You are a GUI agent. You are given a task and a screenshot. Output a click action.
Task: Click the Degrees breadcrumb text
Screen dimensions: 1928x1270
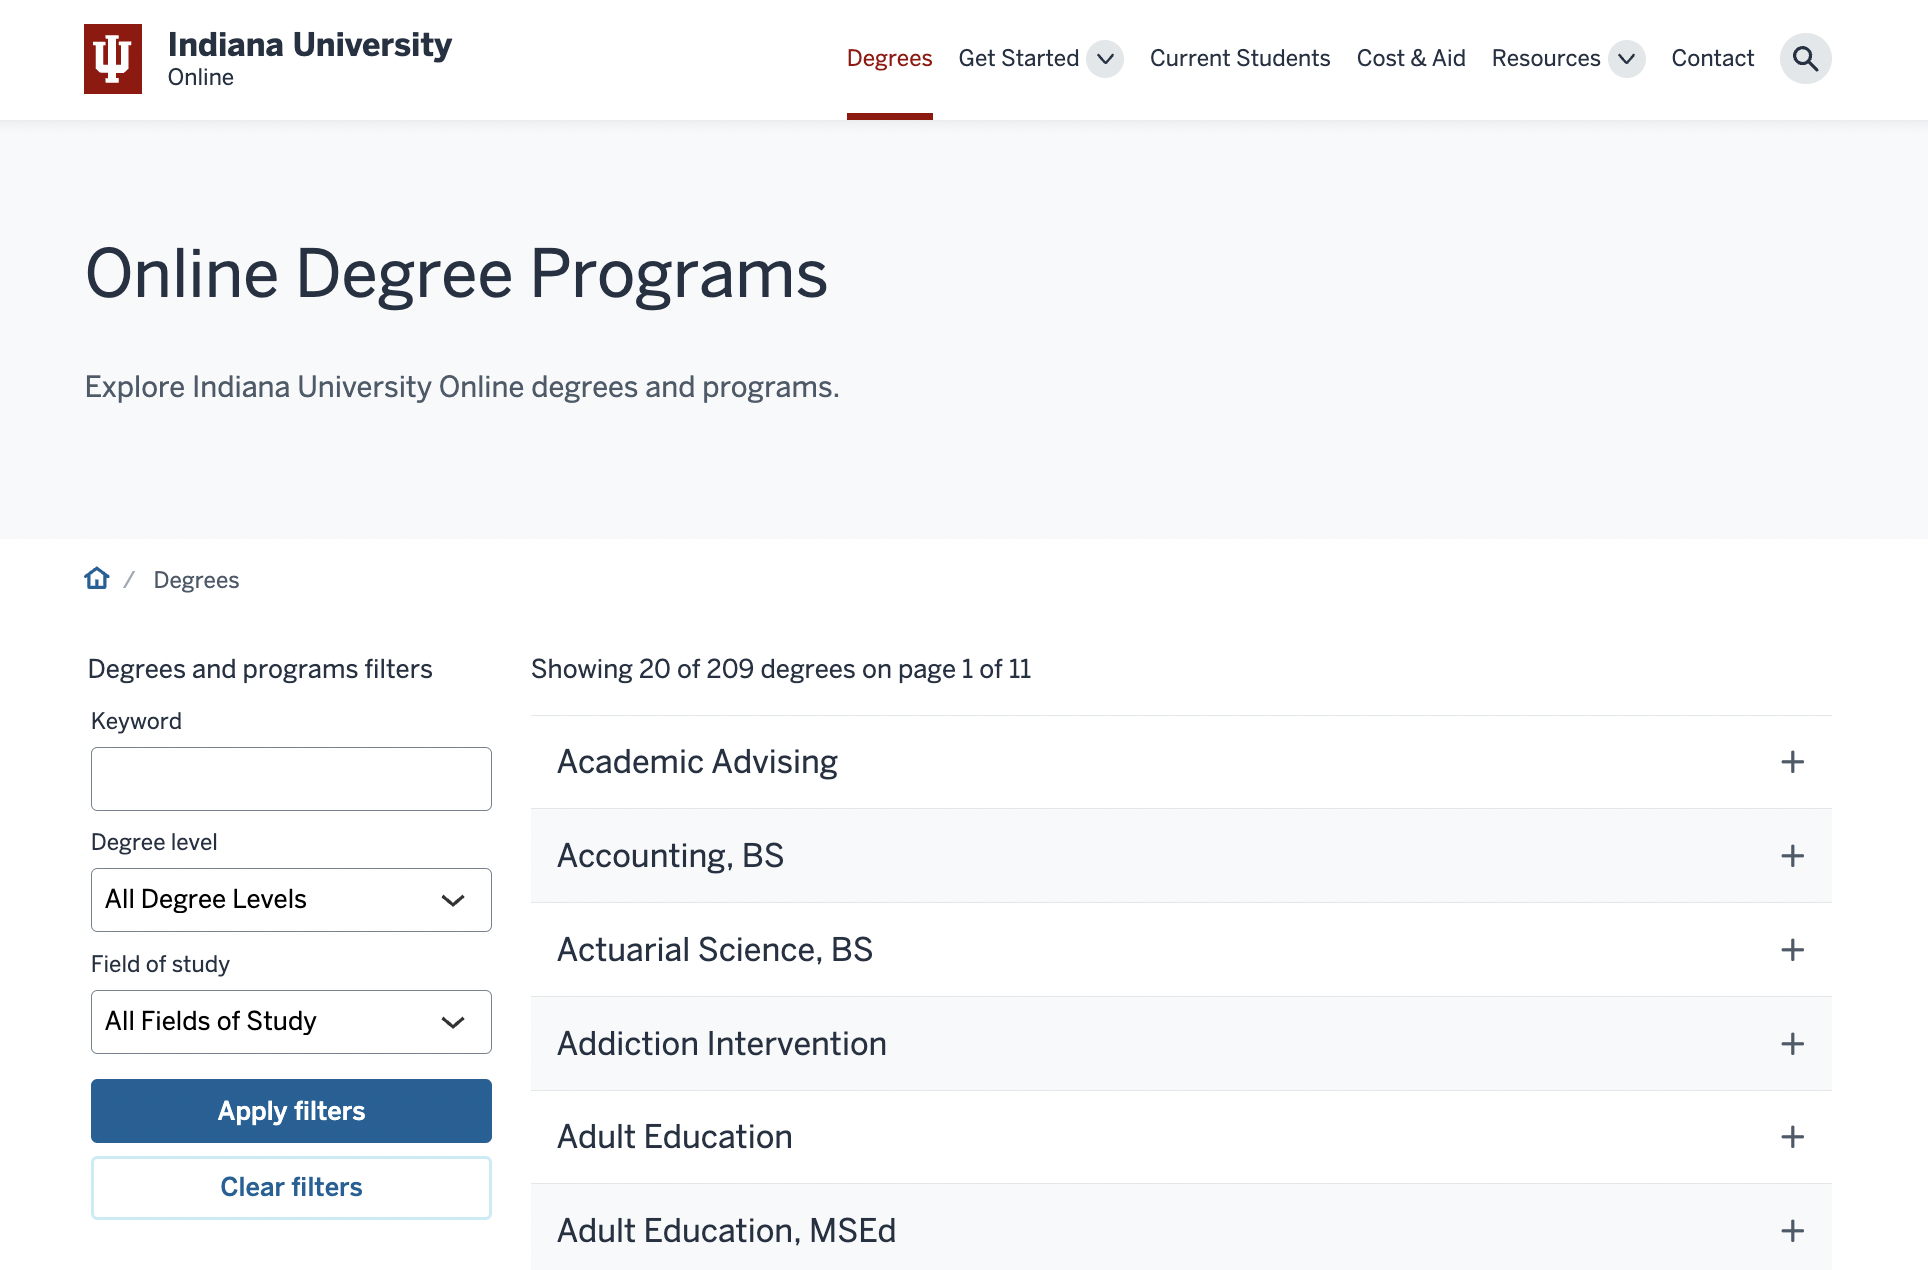click(x=196, y=580)
